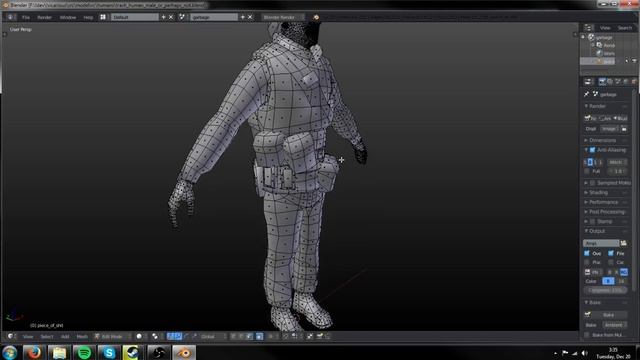Open the Blender Render engine dropdown
The height and width of the screenshot is (360, 640).
point(282,17)
